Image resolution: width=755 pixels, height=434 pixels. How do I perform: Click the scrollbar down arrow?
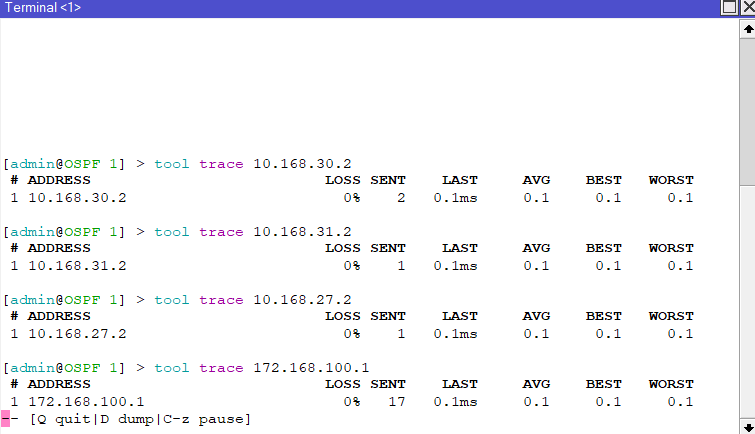click(x=747, y=425)
